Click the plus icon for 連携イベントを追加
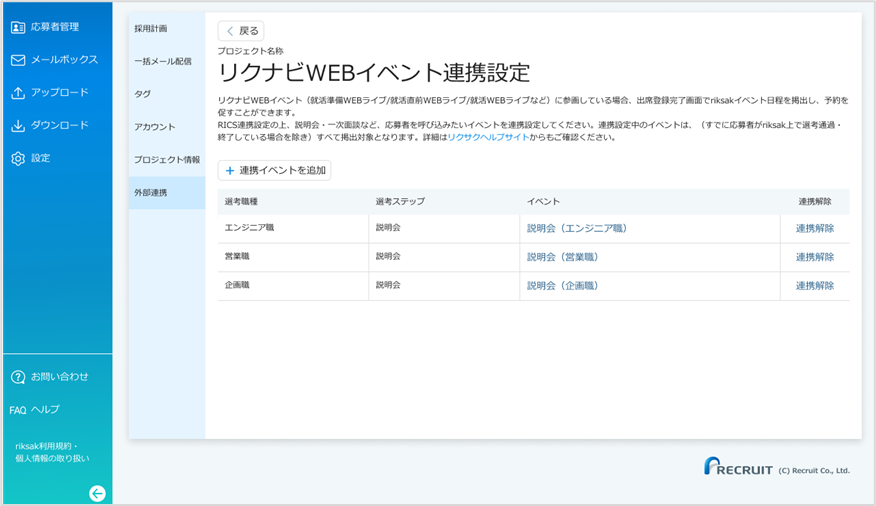The image size is (876, 506). pos(230,170)
